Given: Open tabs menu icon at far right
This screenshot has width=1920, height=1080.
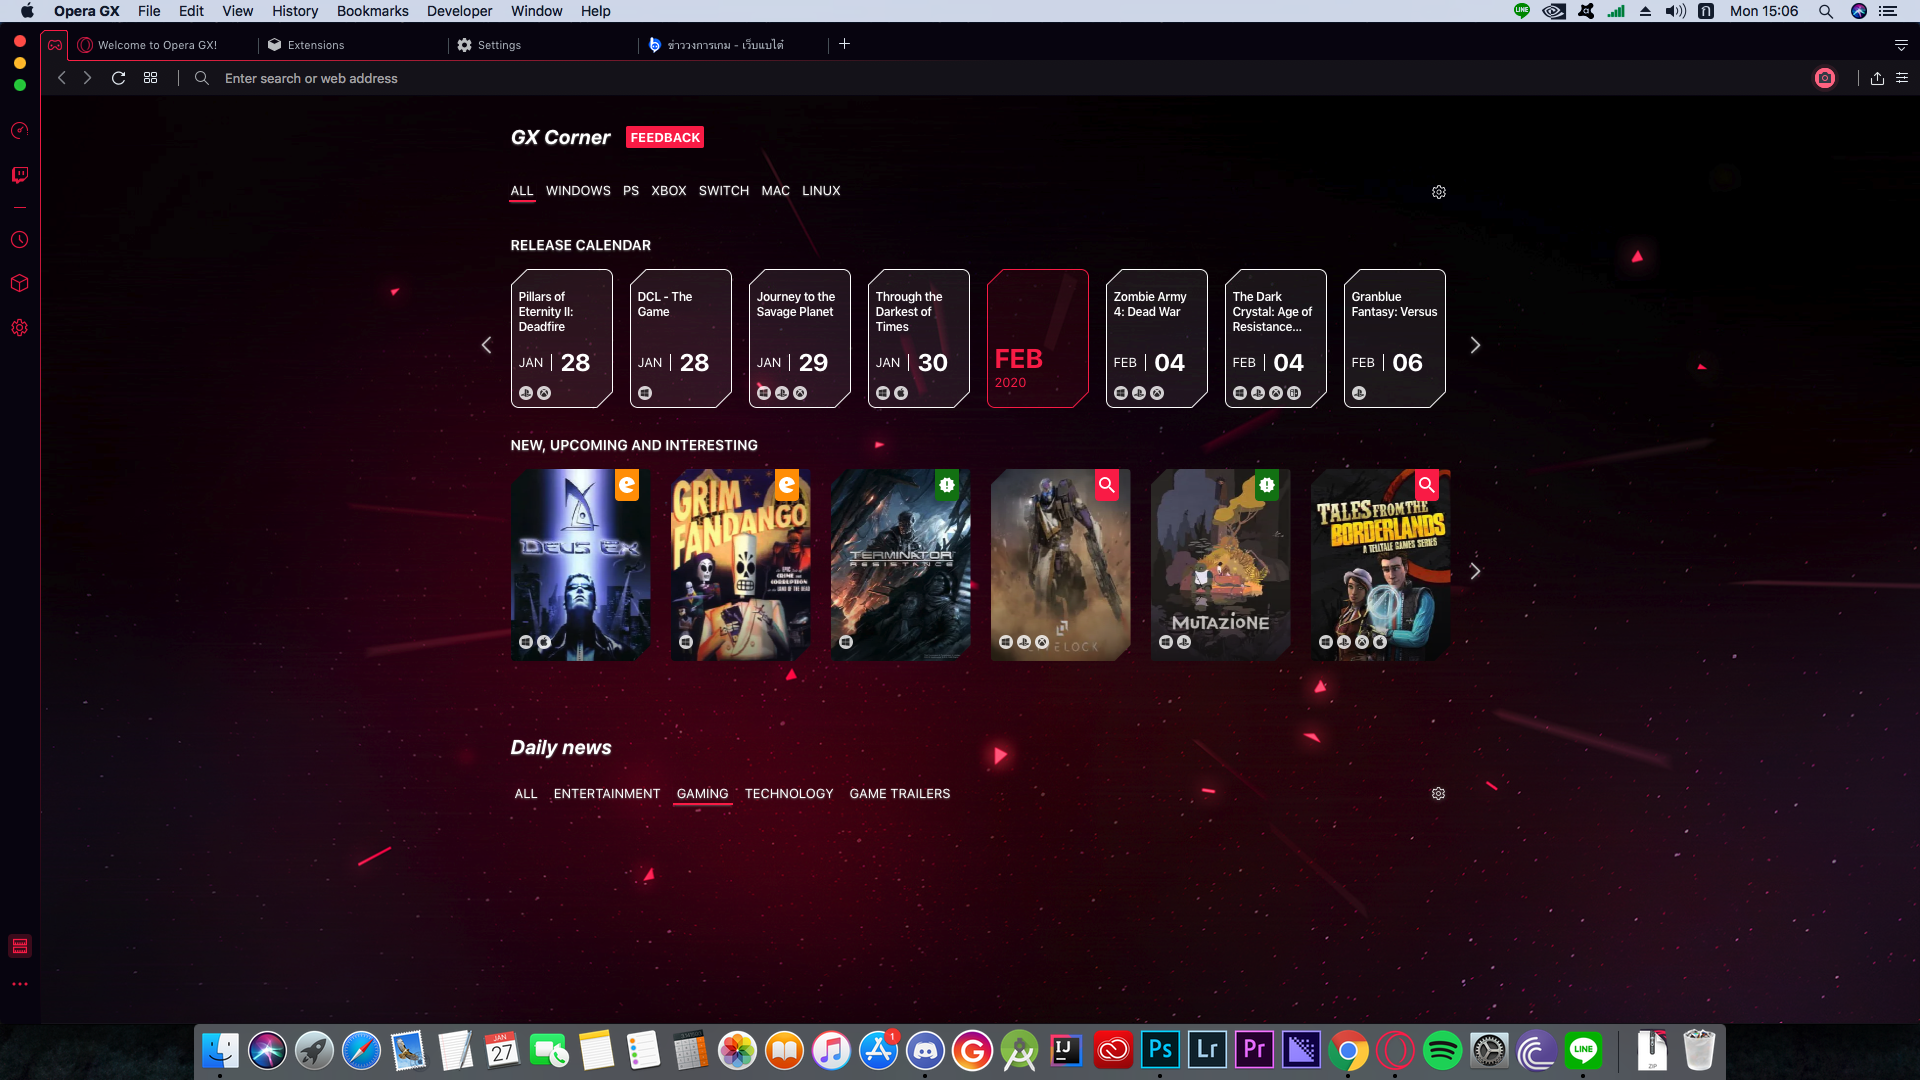Looking at the screenshot, I should (1901, 45).
